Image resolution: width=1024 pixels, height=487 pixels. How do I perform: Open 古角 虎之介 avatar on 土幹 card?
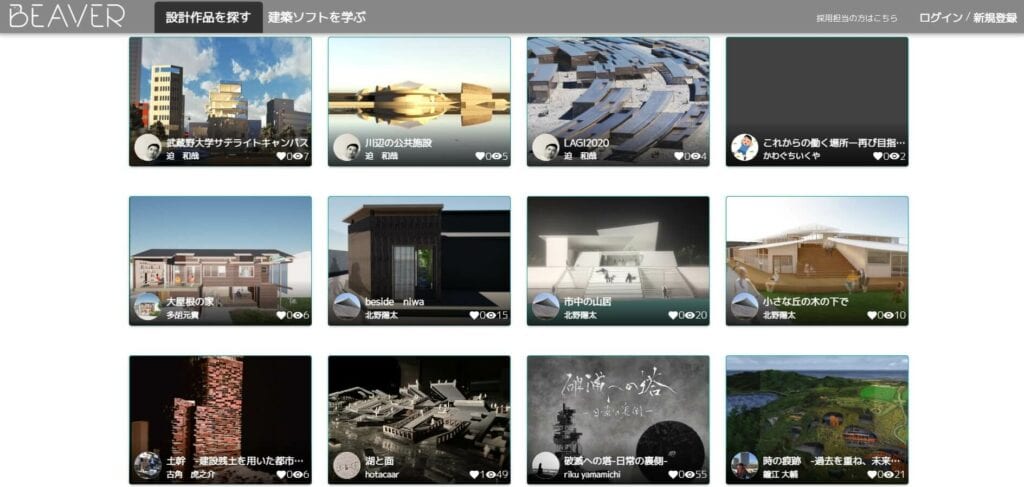point(148,465)
